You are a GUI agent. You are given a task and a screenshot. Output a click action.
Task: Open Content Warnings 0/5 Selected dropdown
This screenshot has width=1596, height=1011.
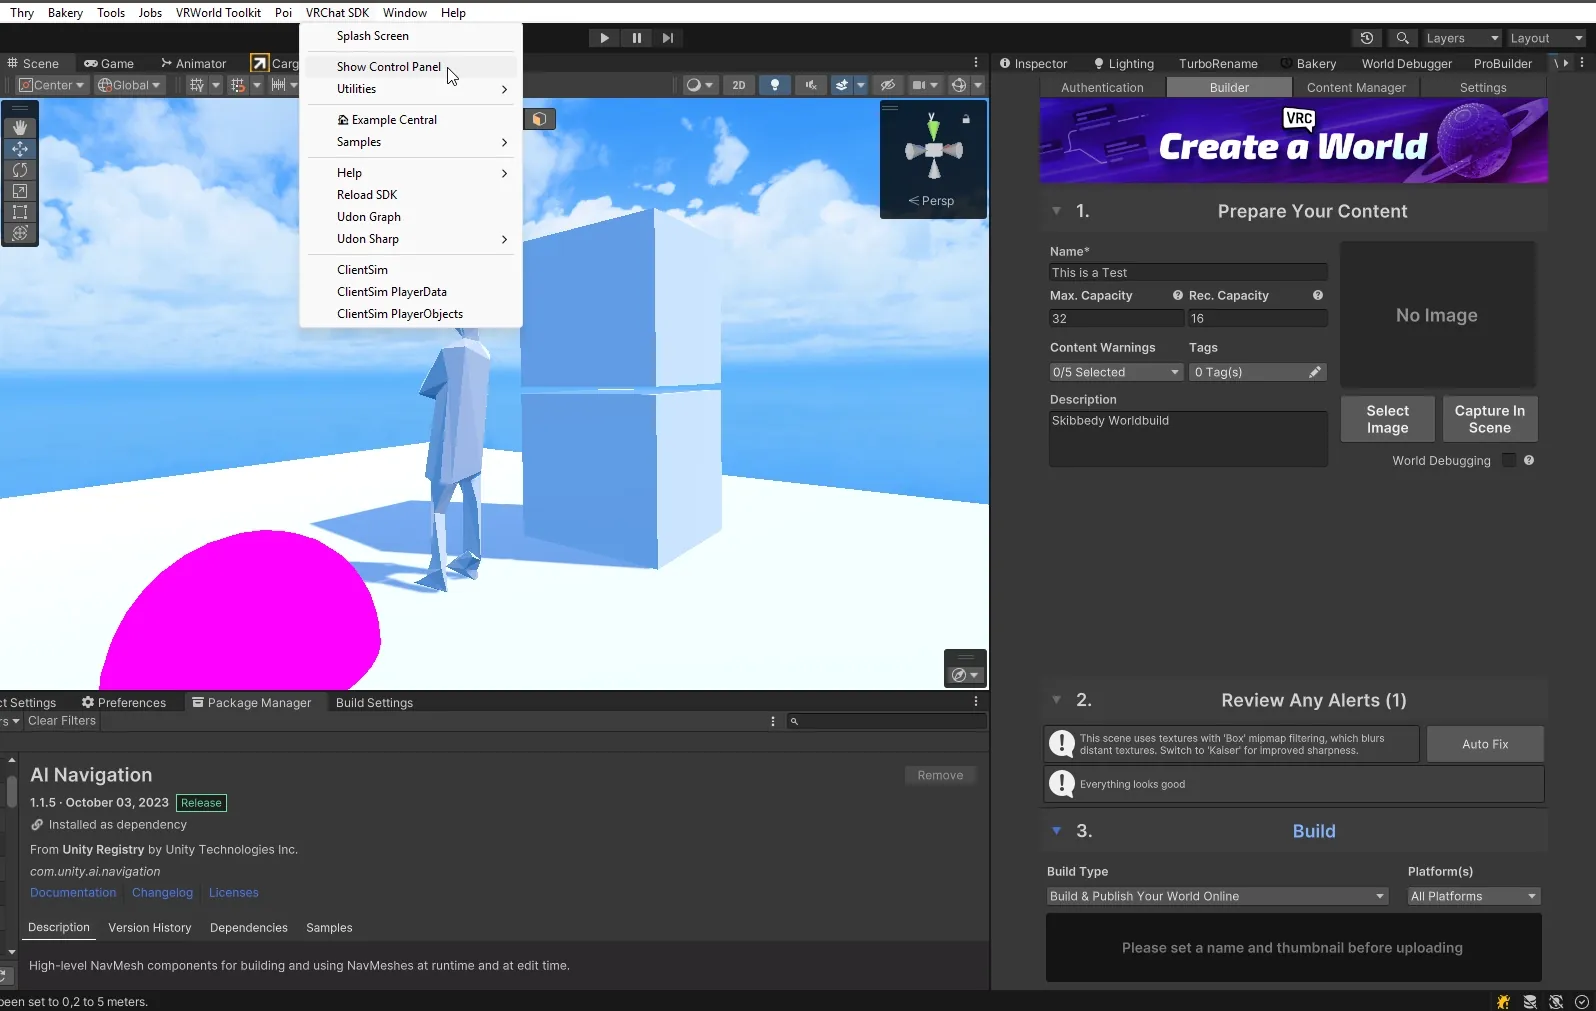click(x=1116, y=372)
